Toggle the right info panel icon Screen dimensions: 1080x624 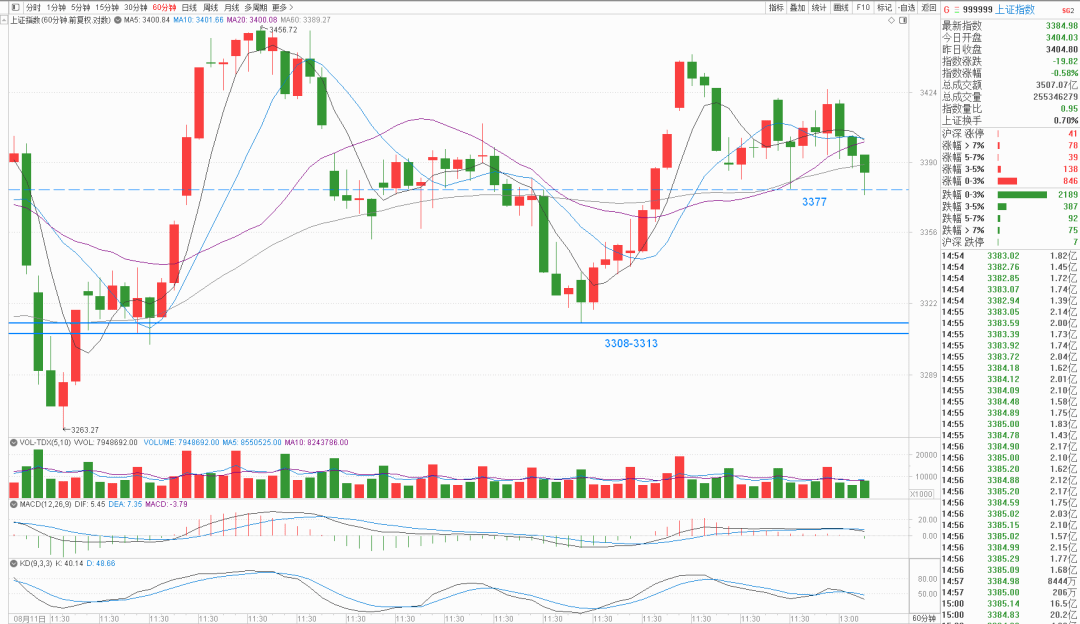903,20
